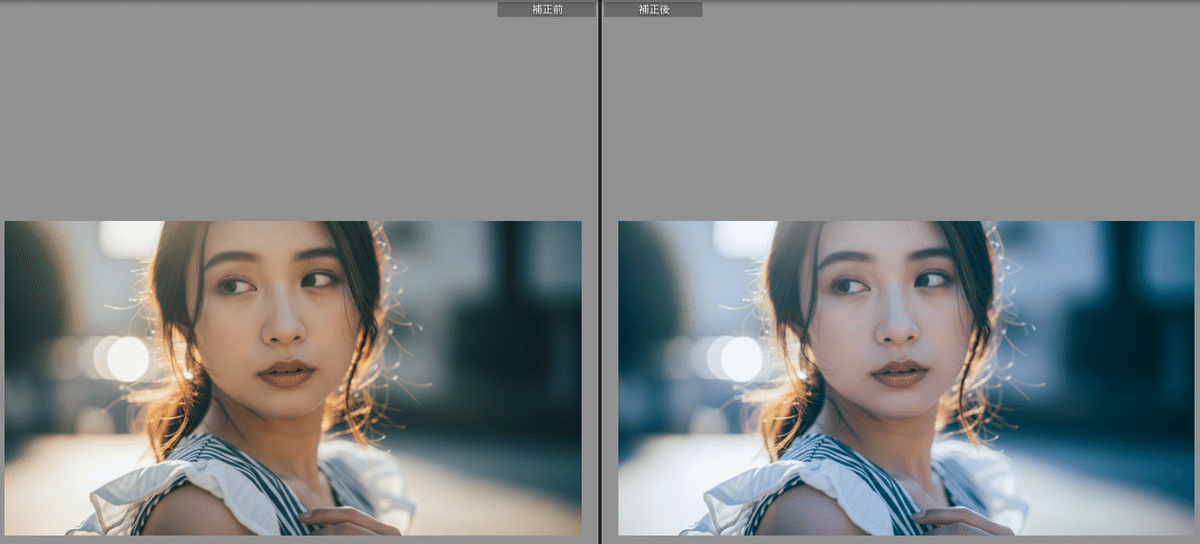Click the bright bokeh light in after photo

pyautogui.click(x=741, y=359)
